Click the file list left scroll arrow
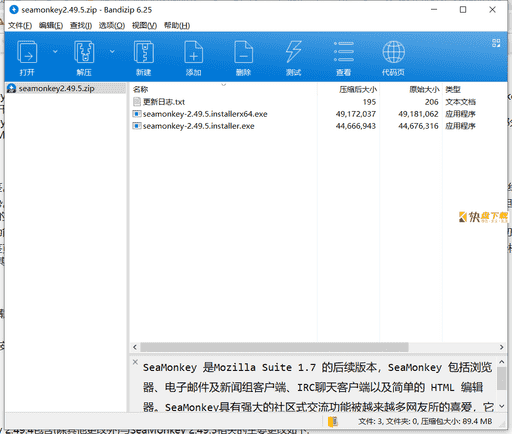 pos(135,347)
